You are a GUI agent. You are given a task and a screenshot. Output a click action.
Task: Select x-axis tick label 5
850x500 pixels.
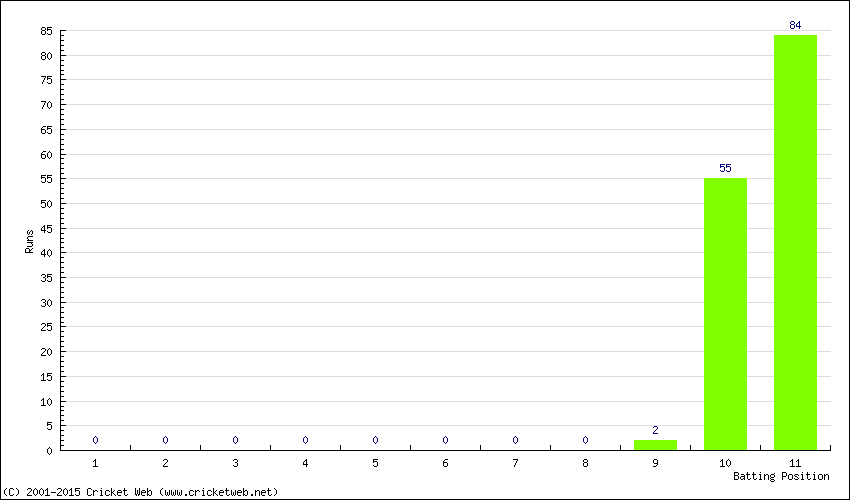(375, 463)
